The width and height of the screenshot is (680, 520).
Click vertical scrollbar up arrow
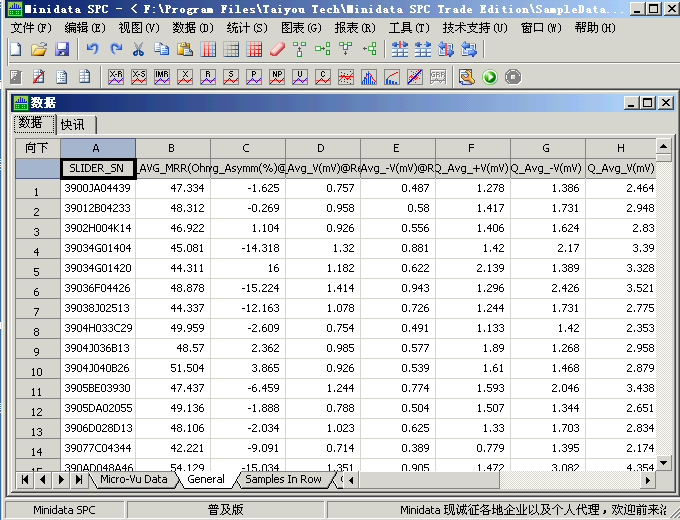click(664, 146)
